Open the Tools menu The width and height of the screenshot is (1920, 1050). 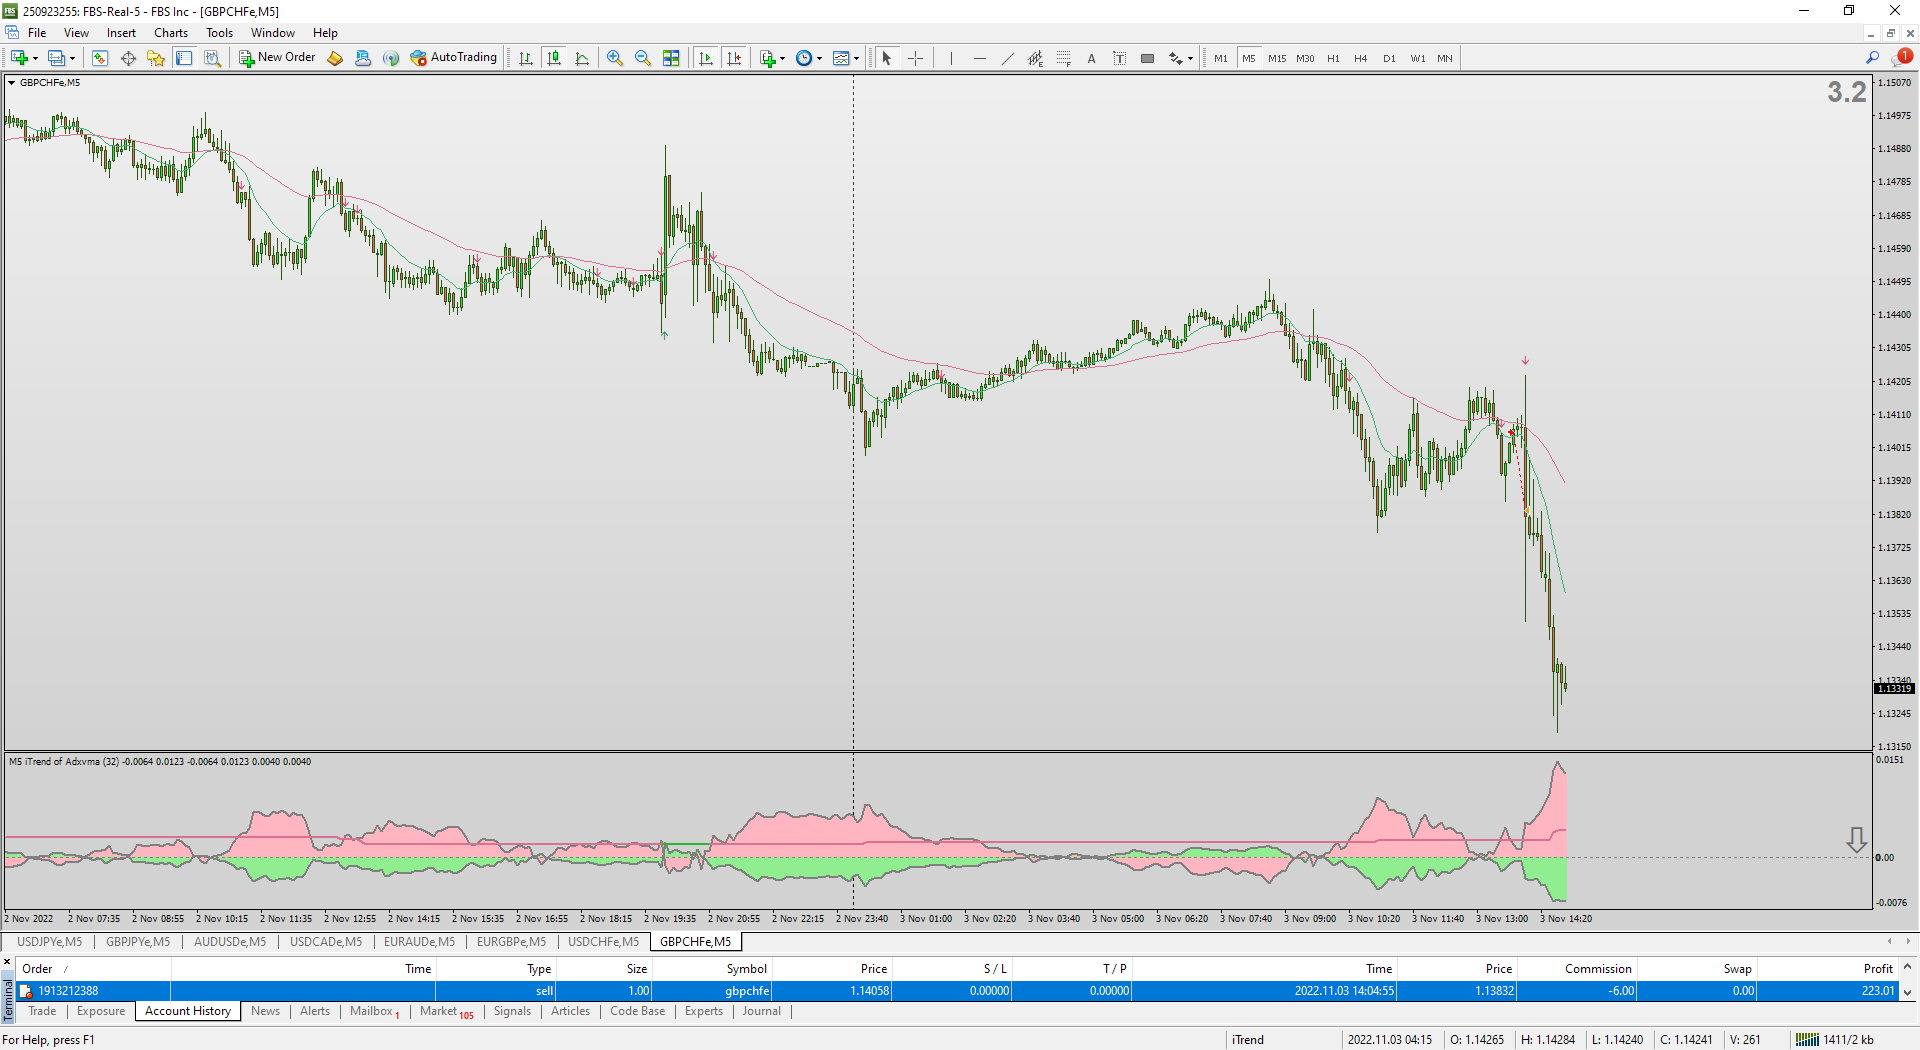coord(219,33)
